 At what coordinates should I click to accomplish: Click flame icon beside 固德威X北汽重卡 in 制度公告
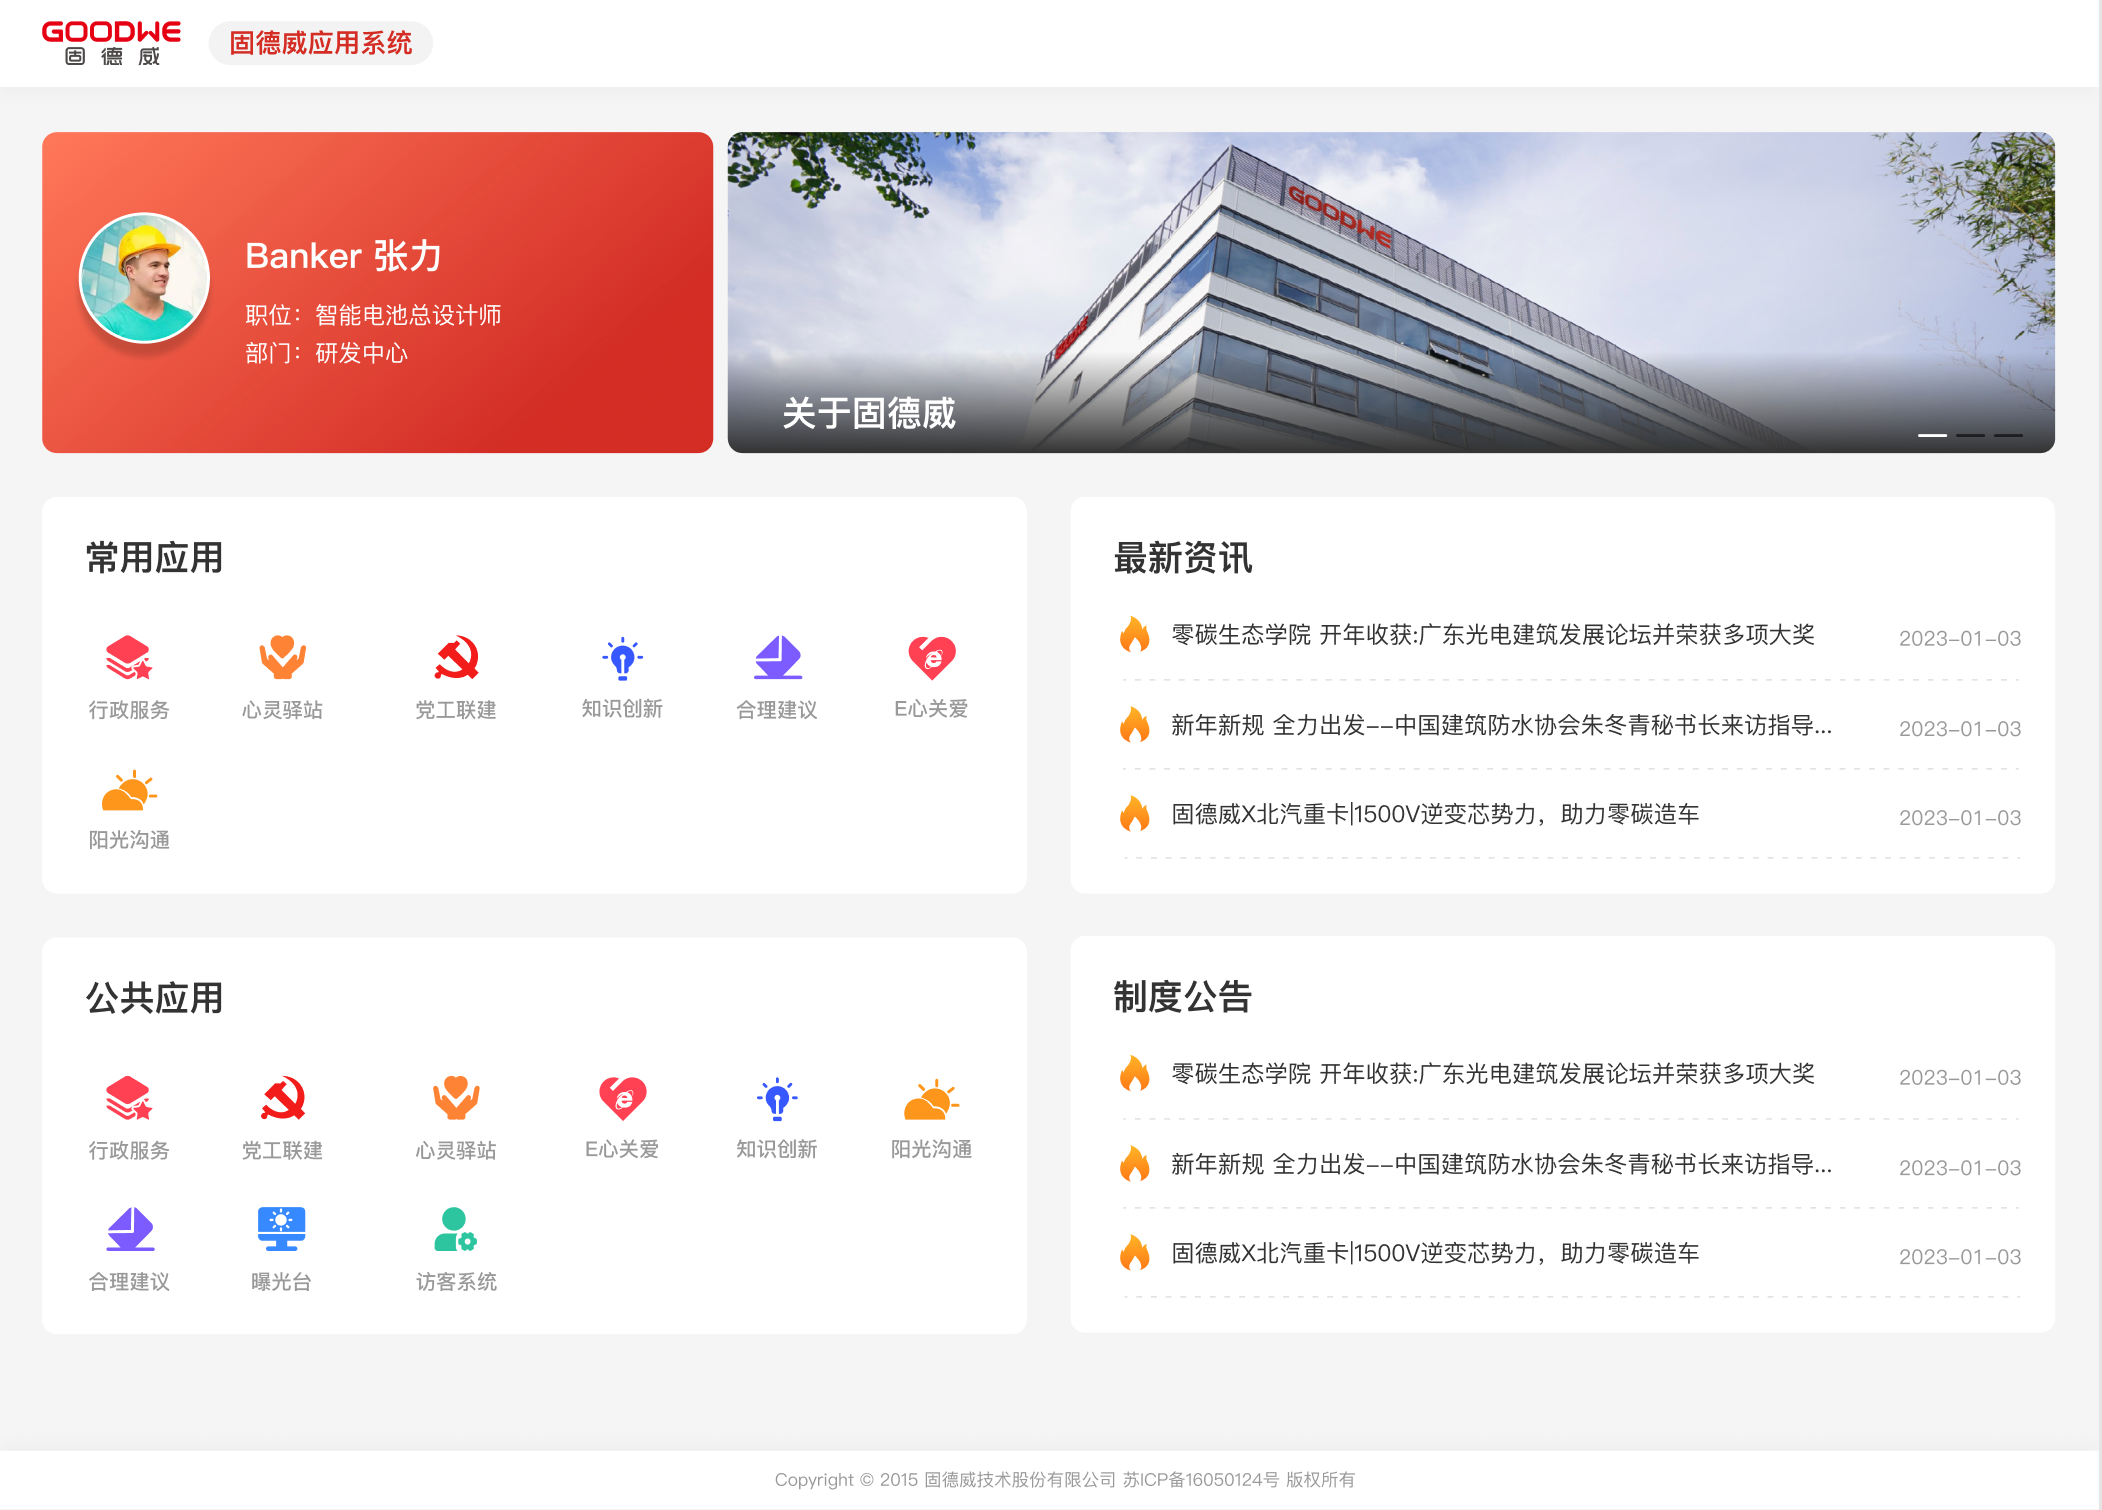(1135, 1252)
